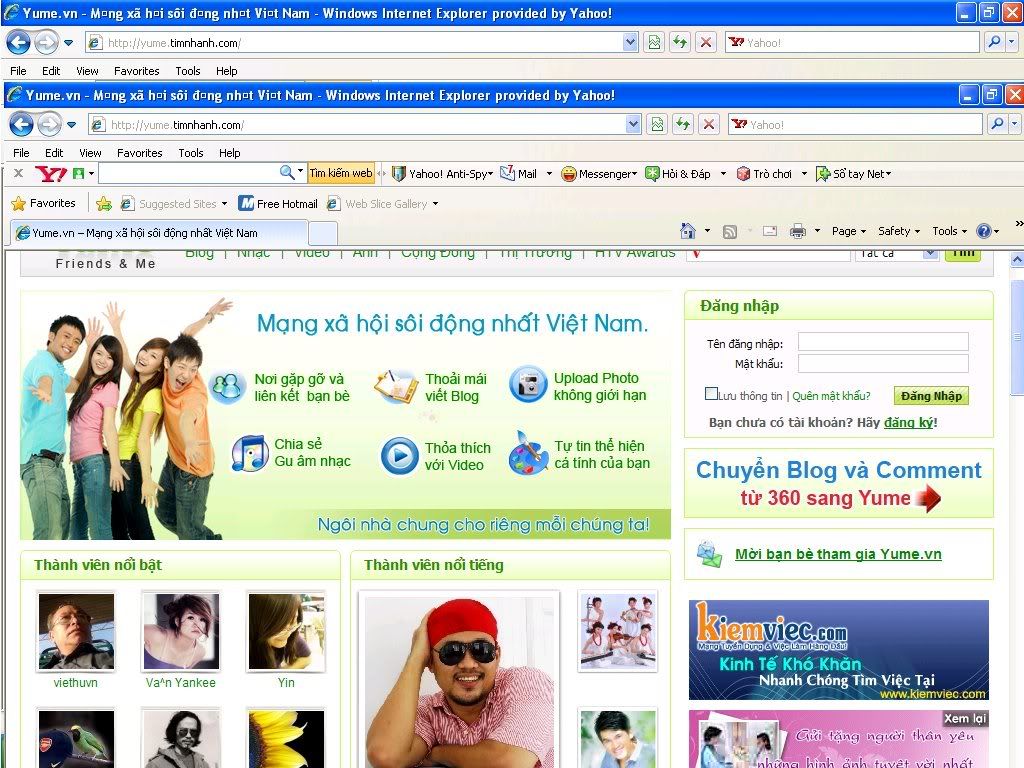Open the Edit menu in the front window

coord(54,153)
